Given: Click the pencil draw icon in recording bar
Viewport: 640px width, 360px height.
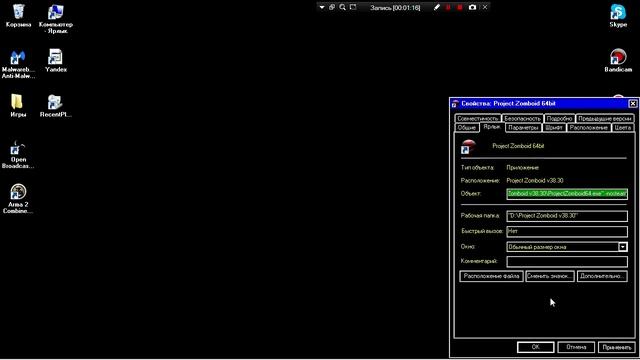Looking at the screenshot, I should tap(437, 7).
